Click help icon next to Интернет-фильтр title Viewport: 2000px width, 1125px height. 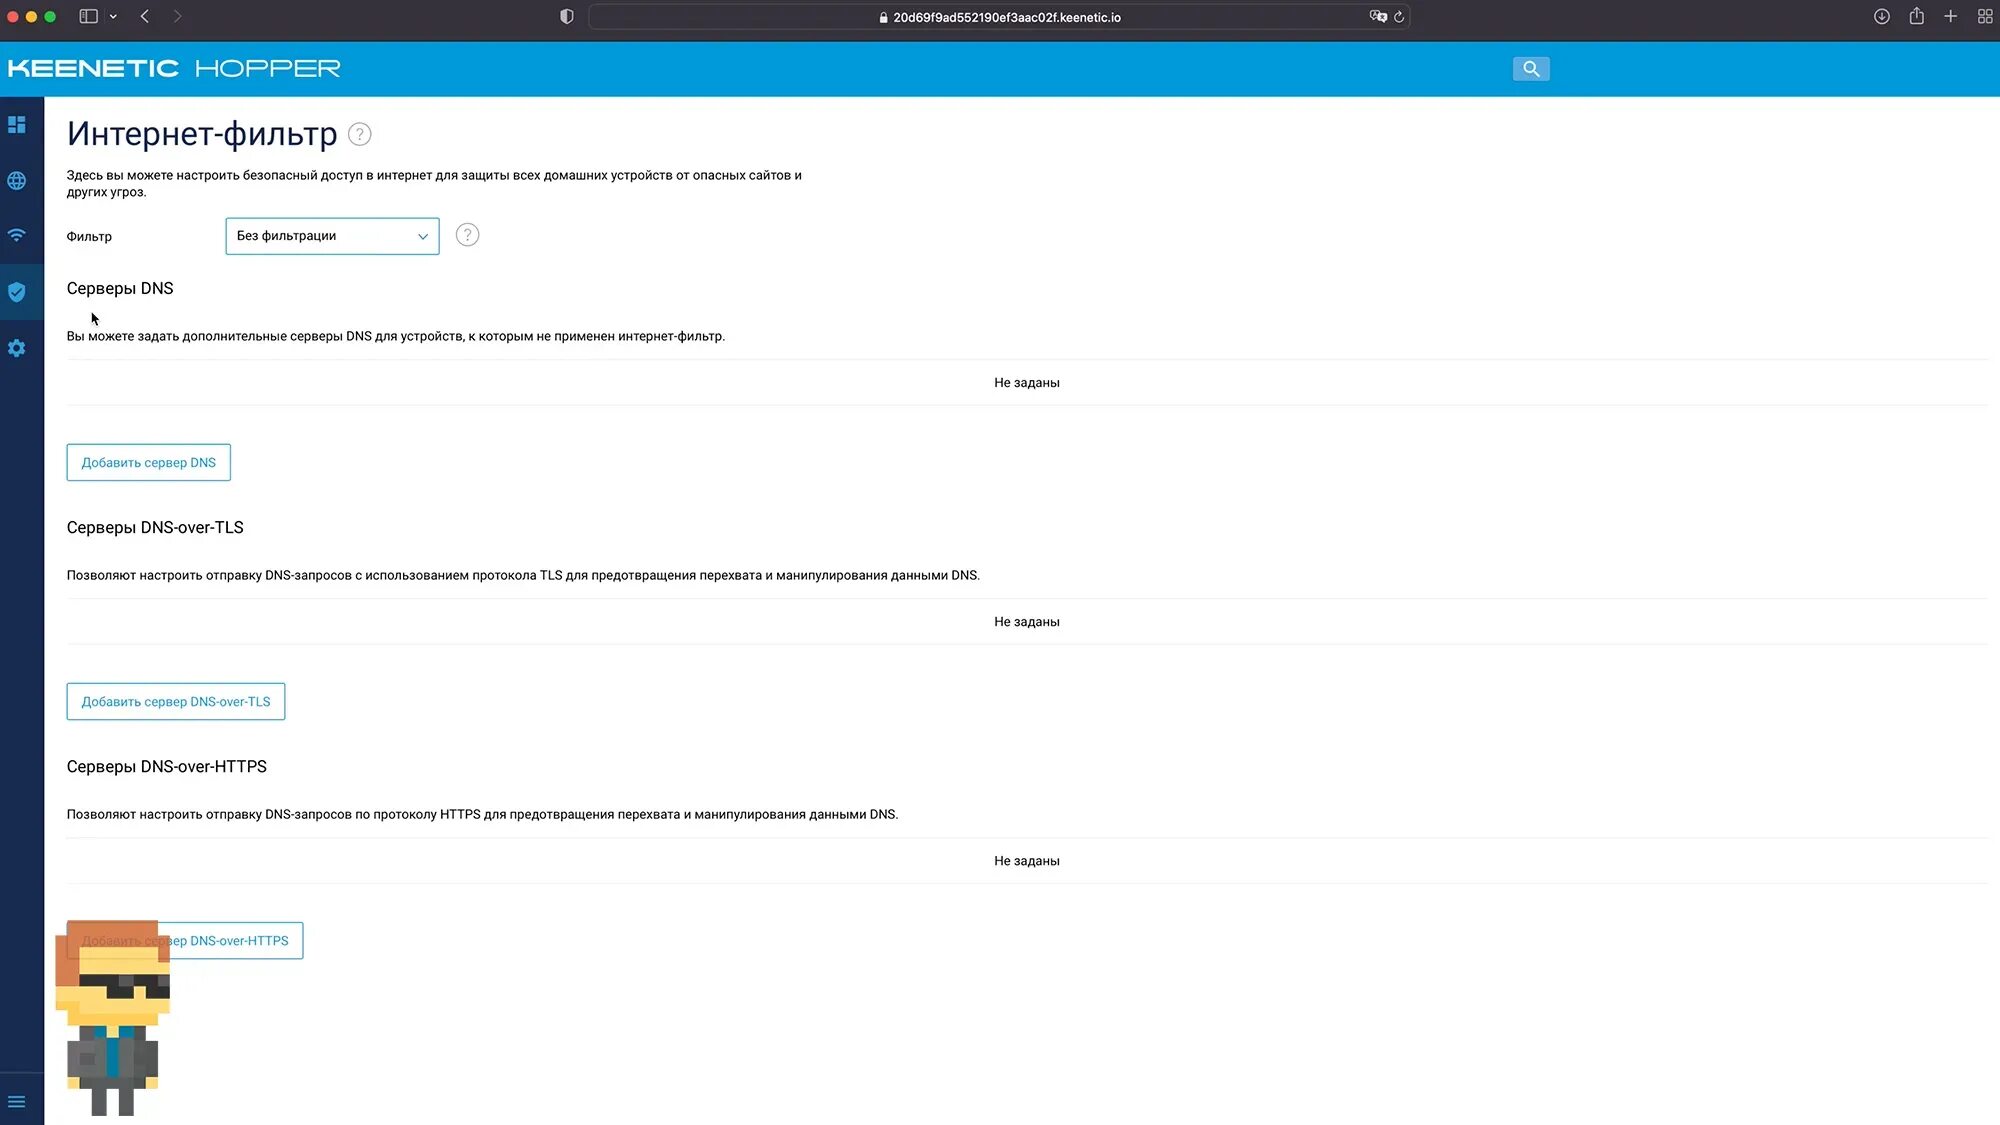tap(360, 134)
